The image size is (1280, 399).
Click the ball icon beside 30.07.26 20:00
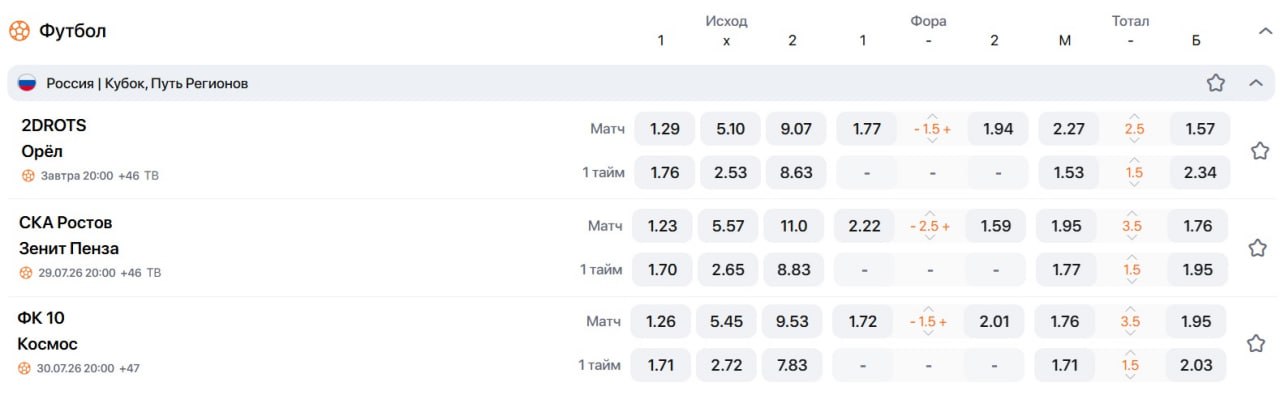25,368
